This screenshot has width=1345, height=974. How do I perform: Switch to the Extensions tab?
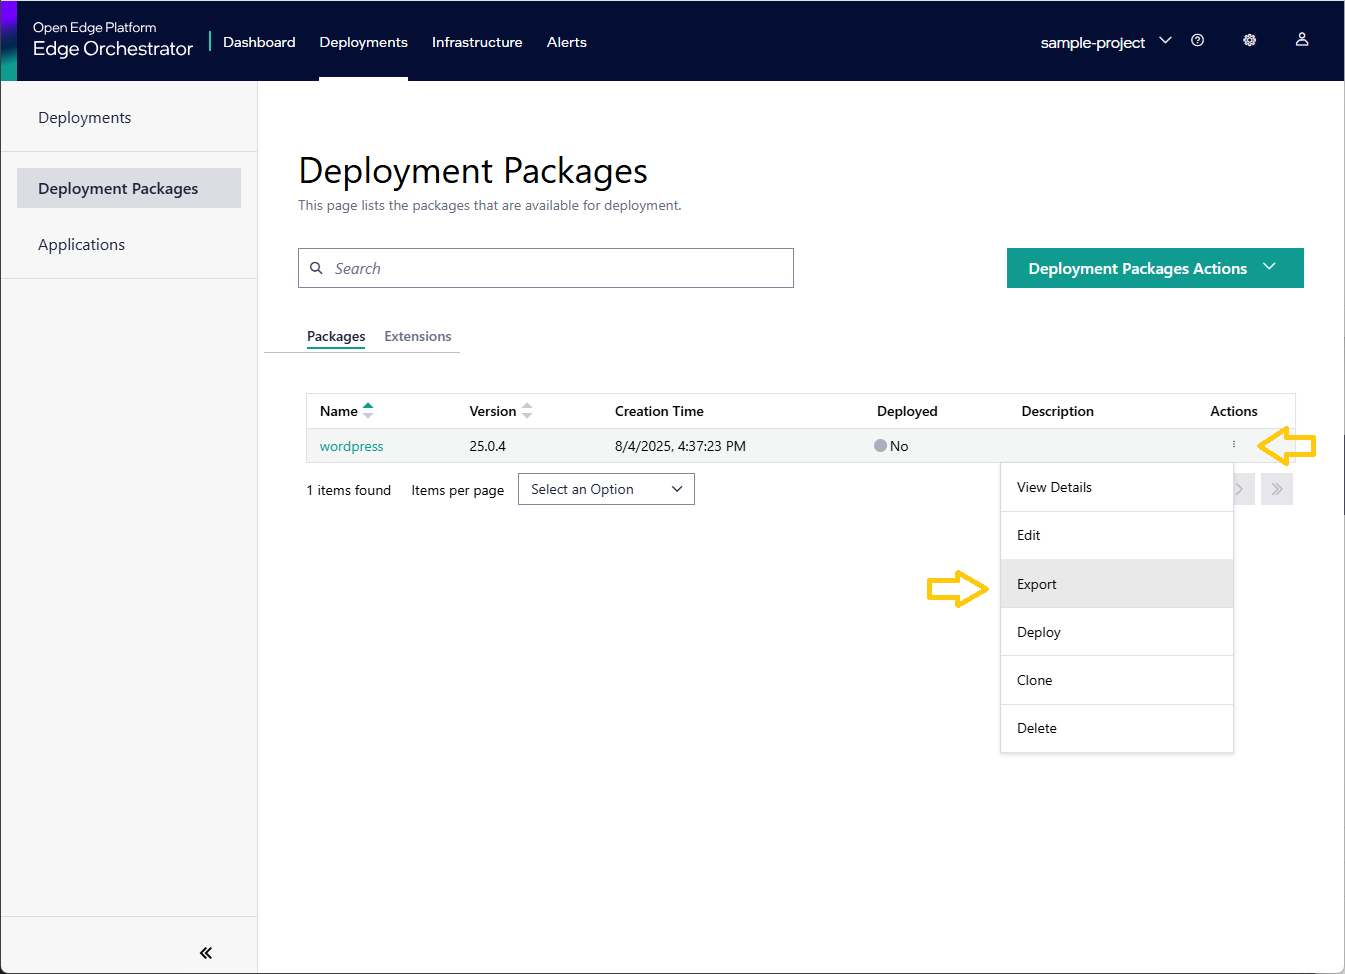click(417, 336)
